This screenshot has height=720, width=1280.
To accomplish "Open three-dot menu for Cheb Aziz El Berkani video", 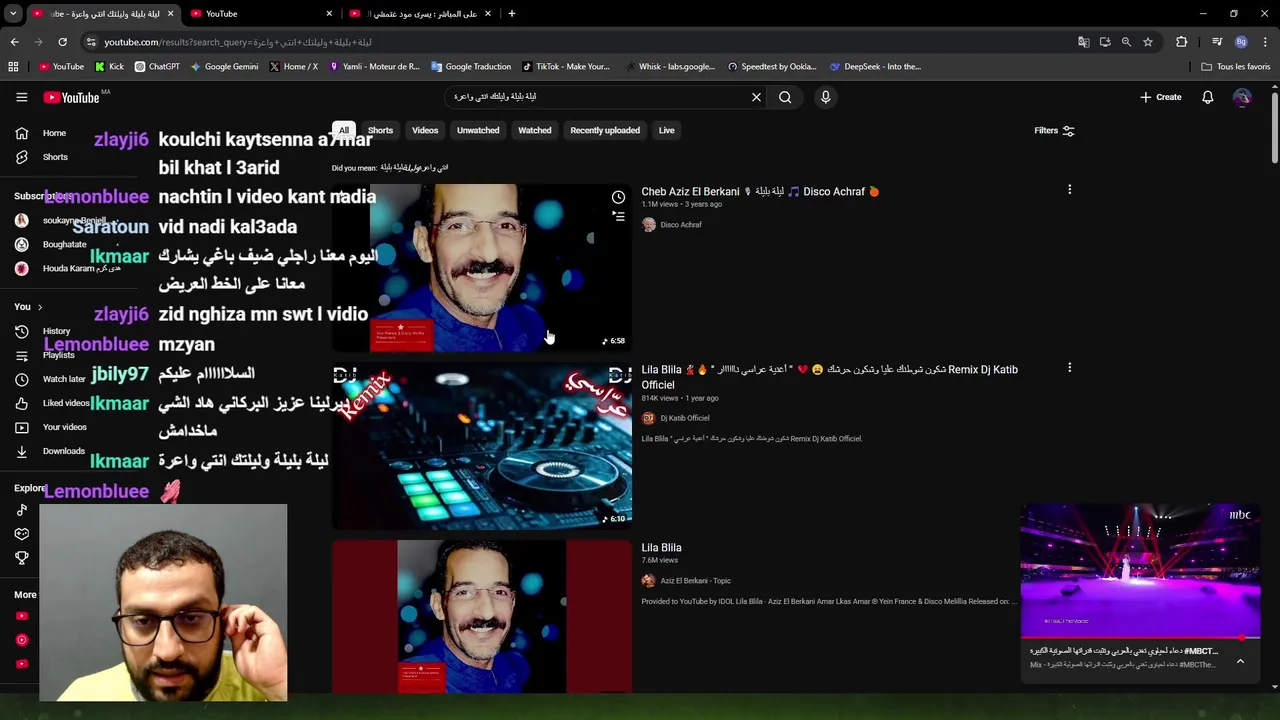I will 1069,190.
